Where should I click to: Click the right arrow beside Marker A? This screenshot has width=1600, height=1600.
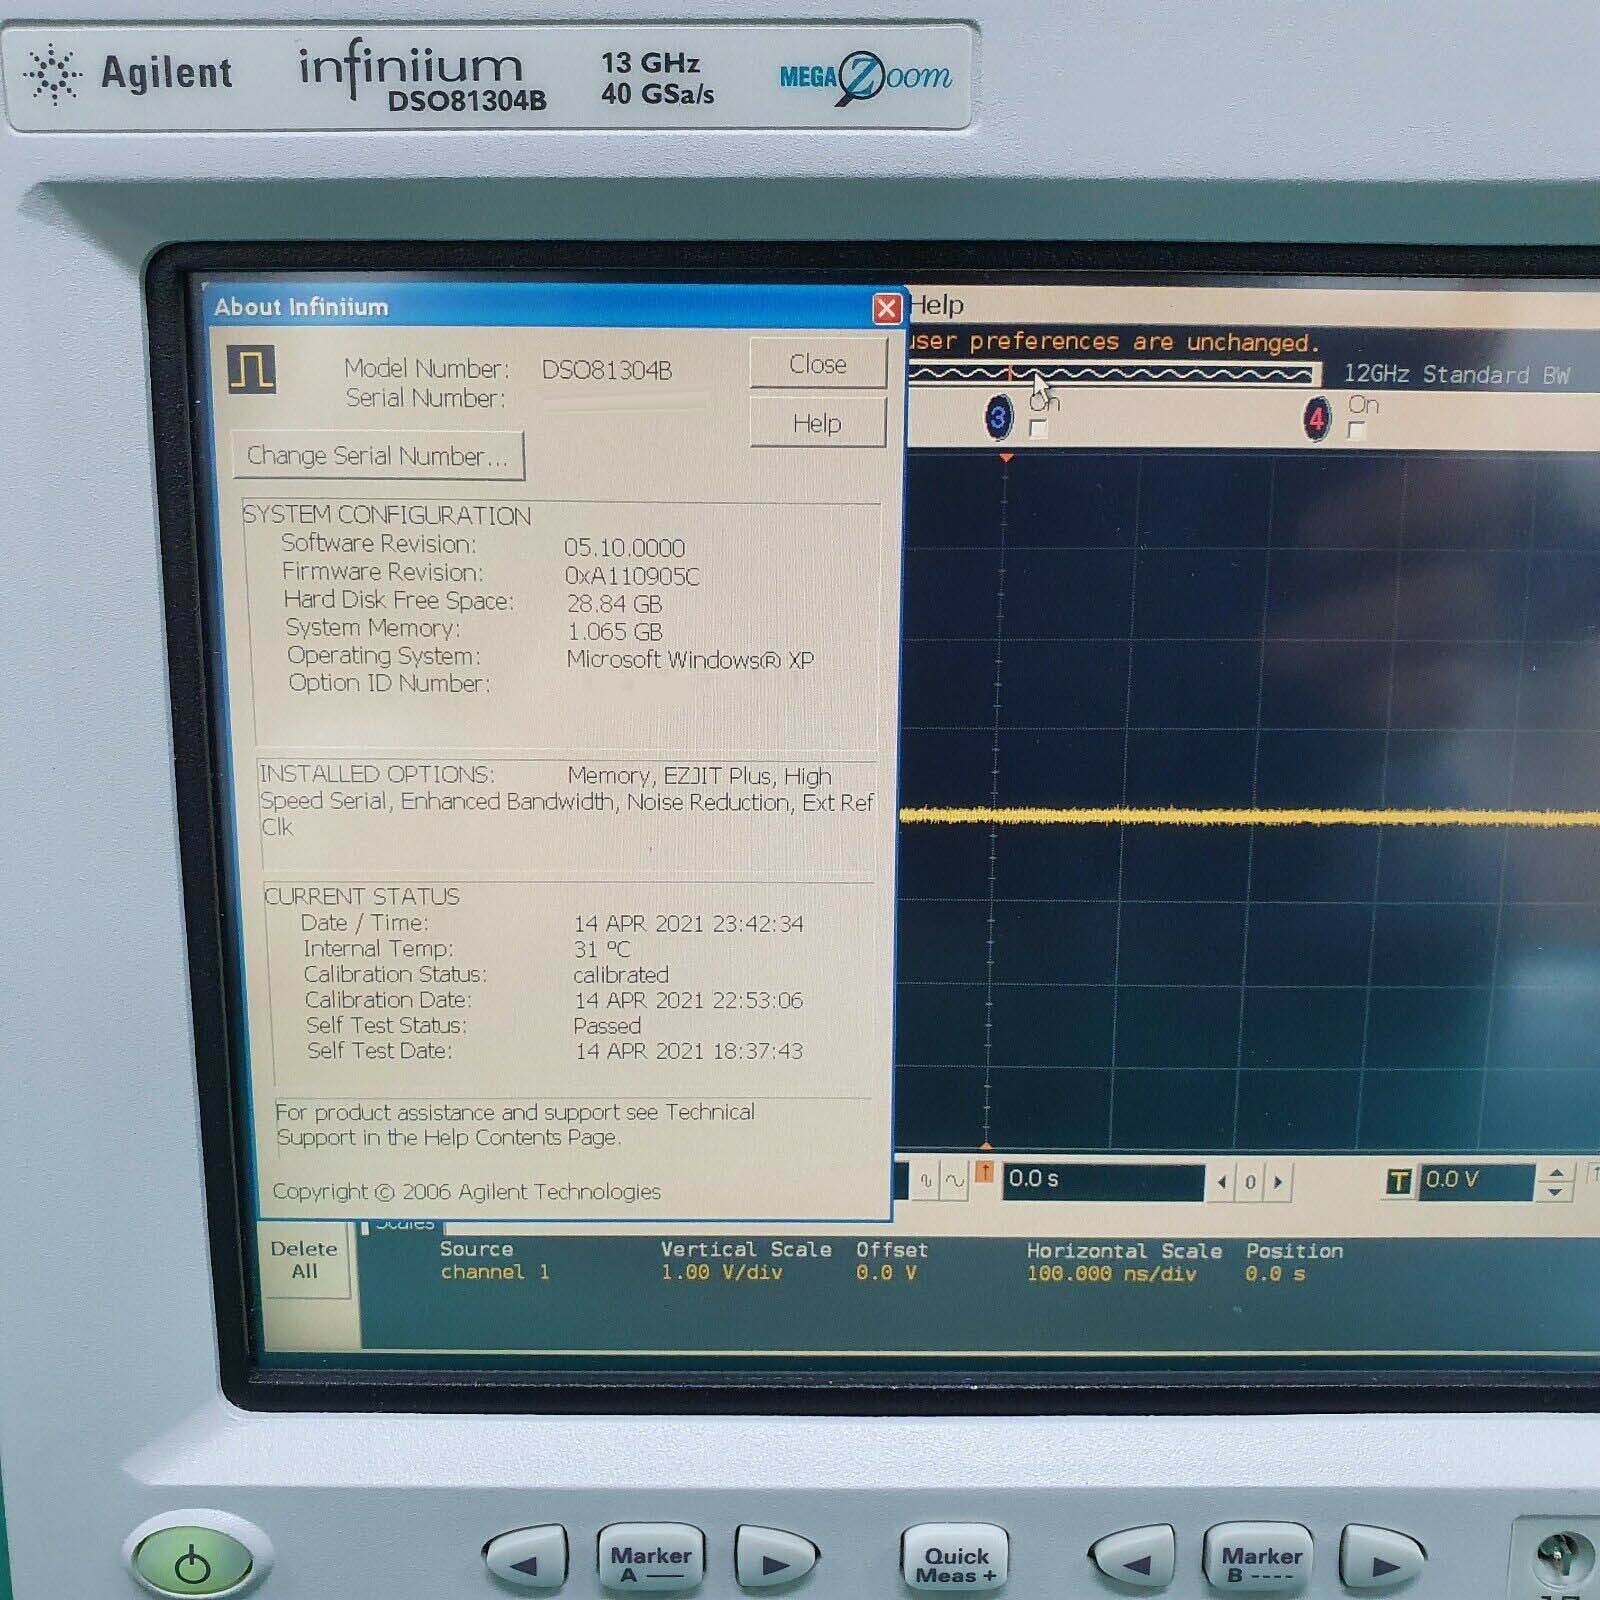coord(776,1562)
